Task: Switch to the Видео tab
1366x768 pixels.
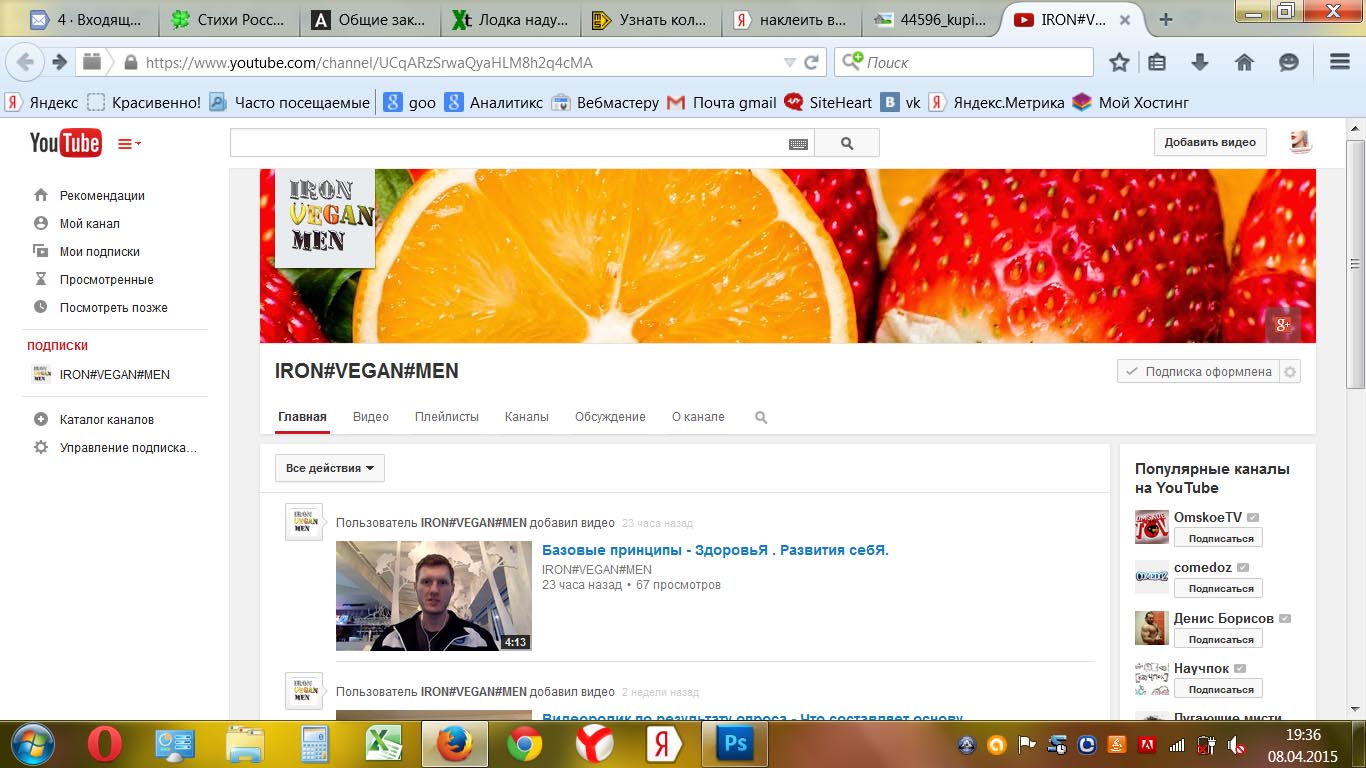Action: pos(371,417)
